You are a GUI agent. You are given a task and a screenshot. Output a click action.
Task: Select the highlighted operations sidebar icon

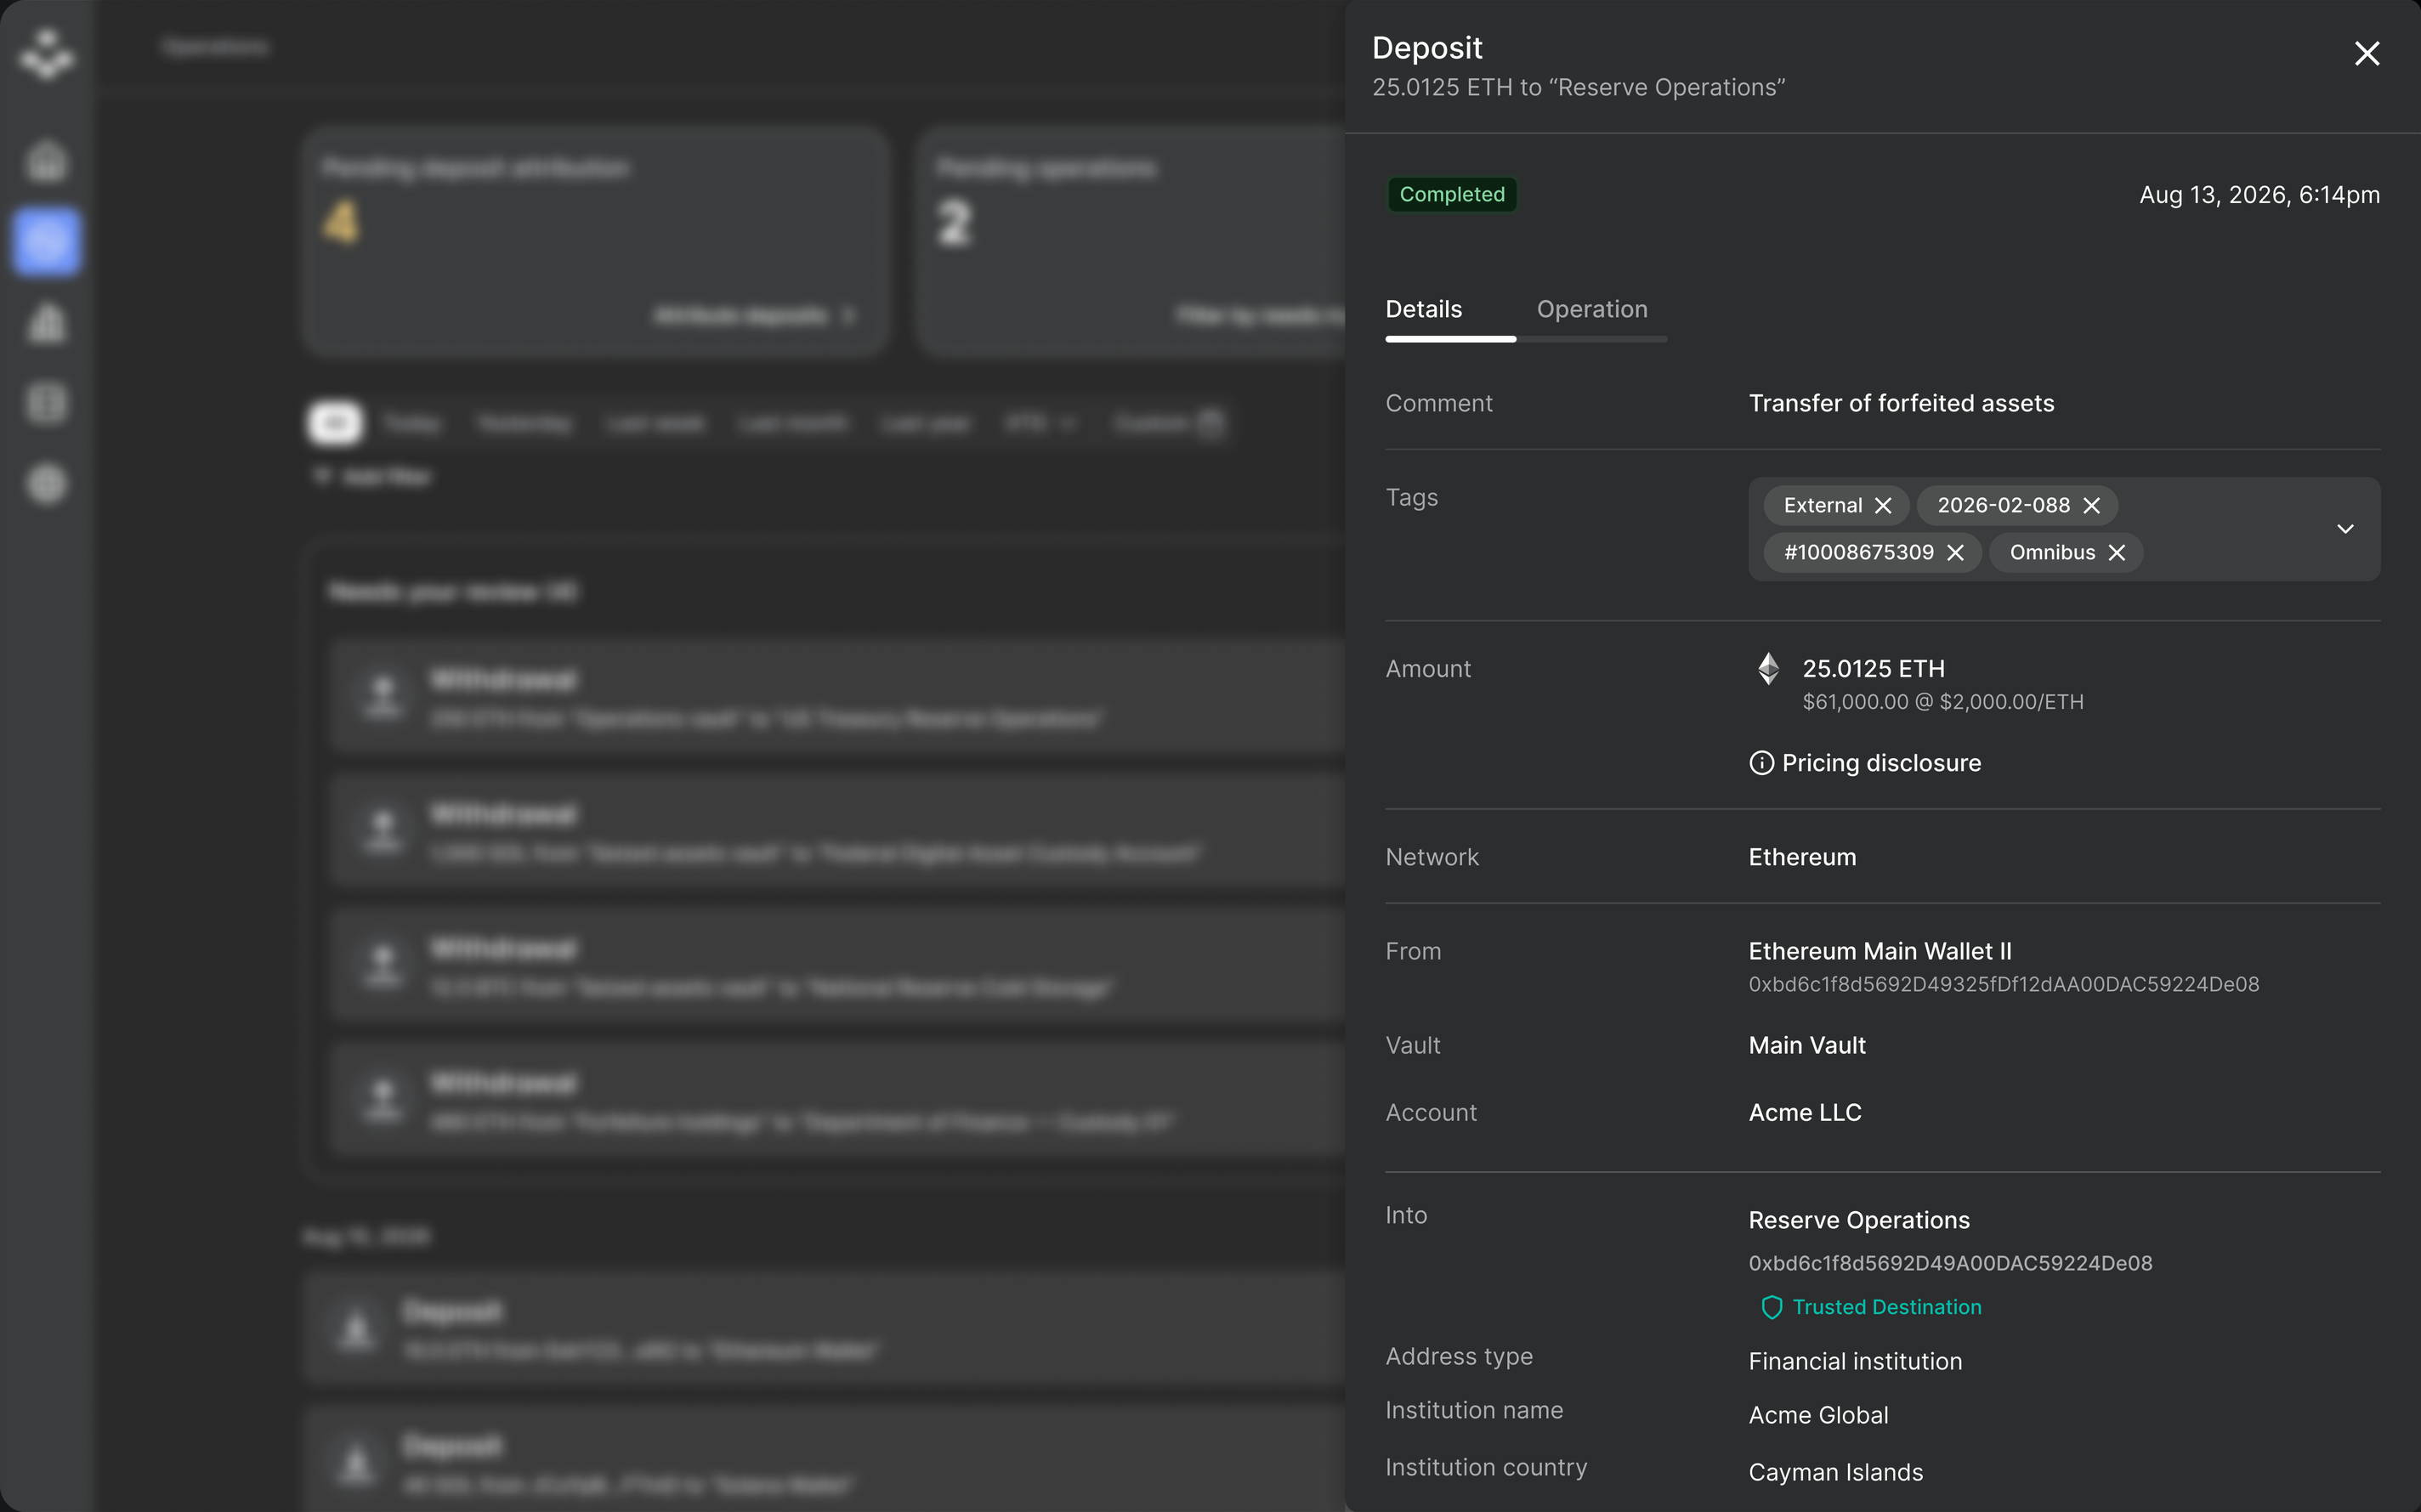[x=46, y=241]
